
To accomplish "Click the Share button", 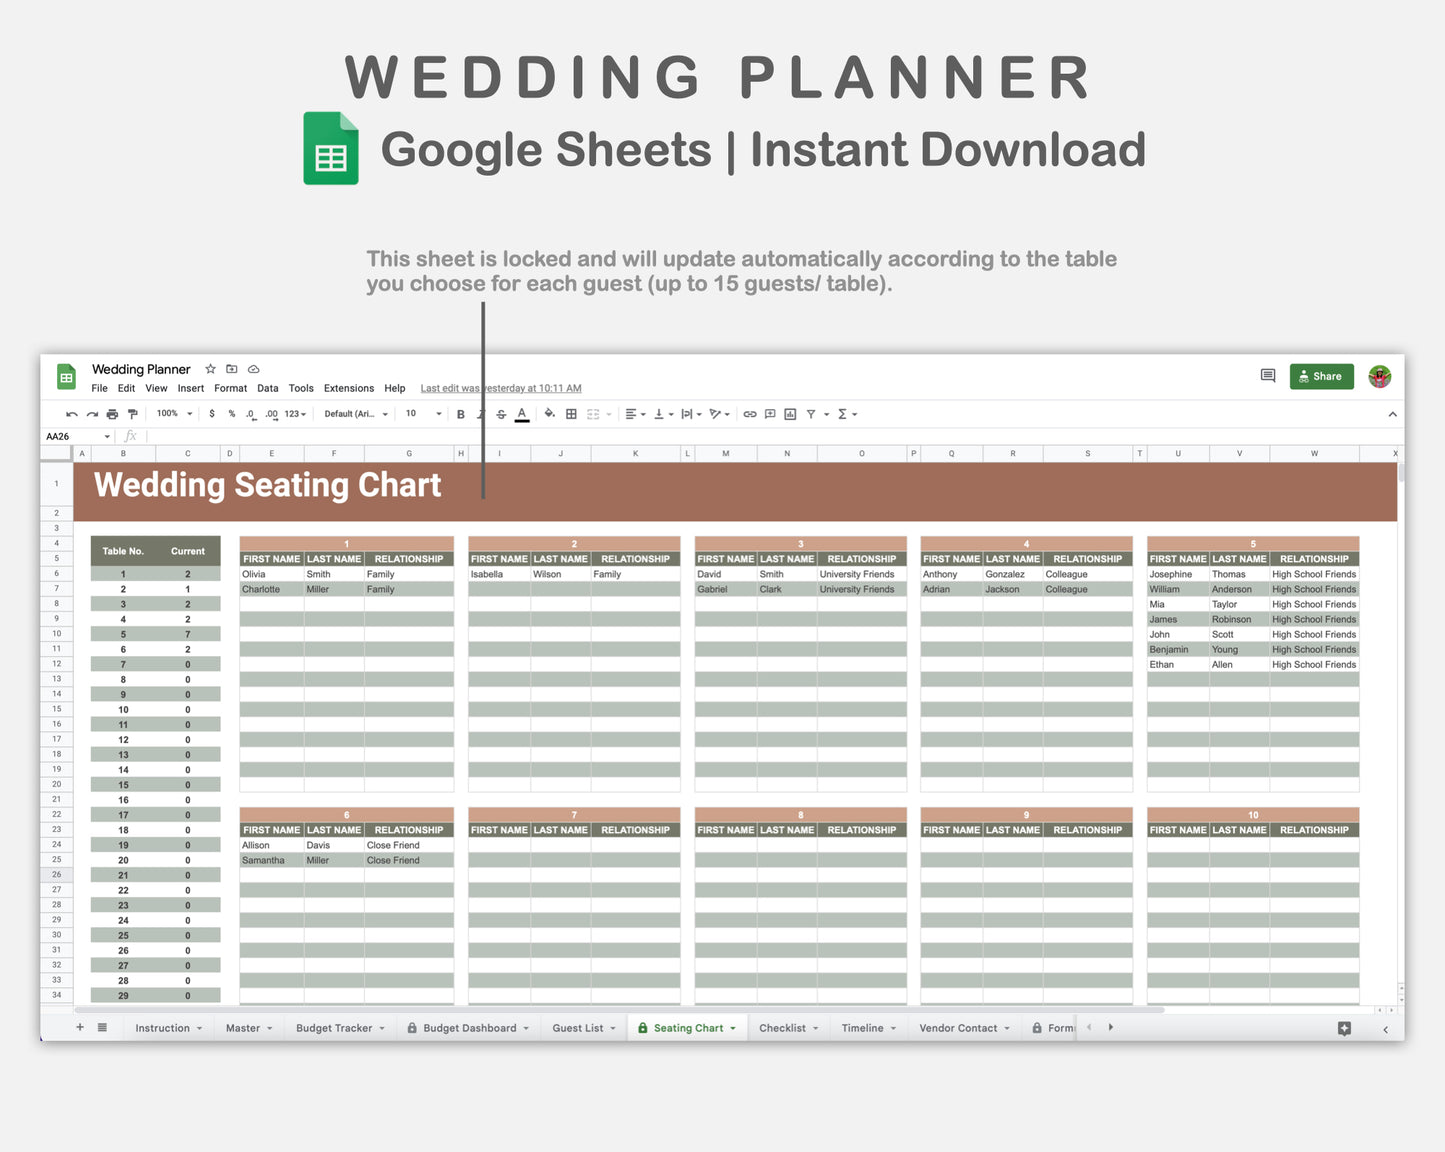I will click(1321, 376).
